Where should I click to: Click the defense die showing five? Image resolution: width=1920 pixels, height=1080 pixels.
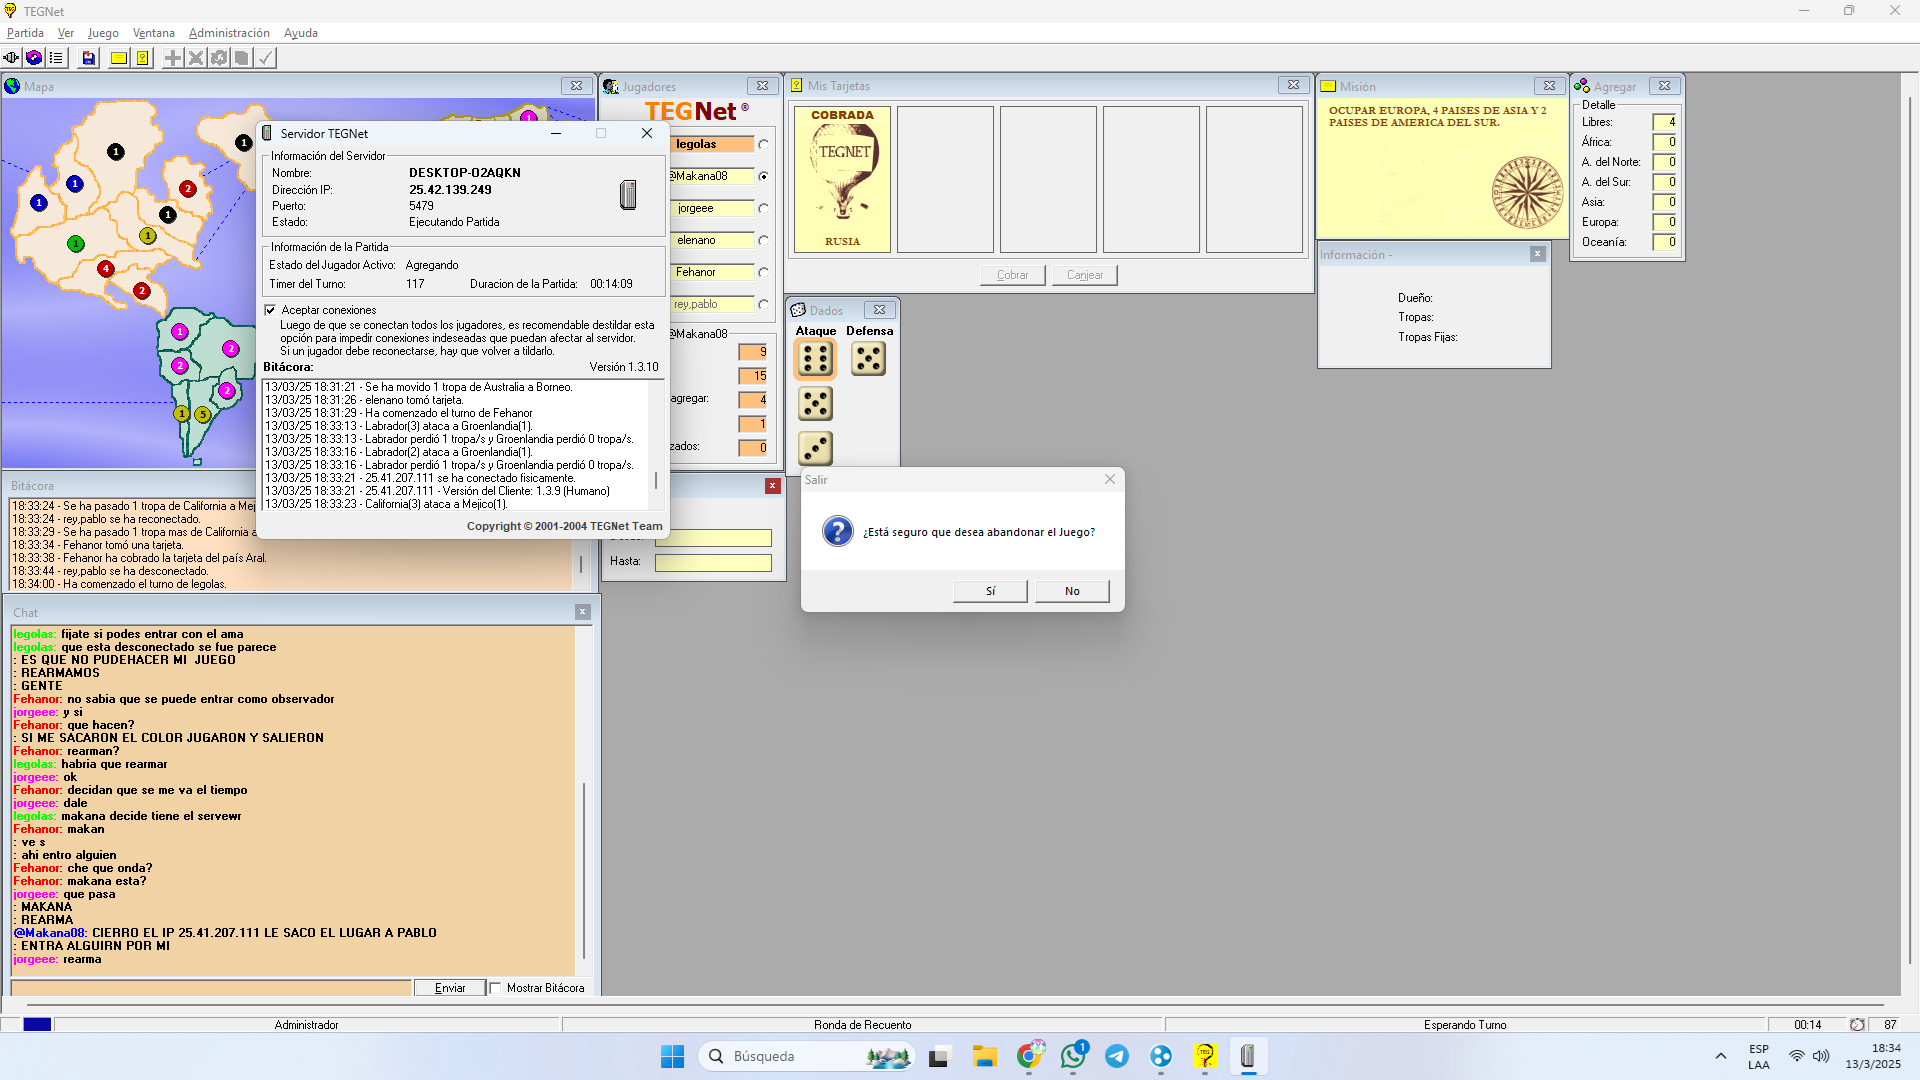(868, 359)
